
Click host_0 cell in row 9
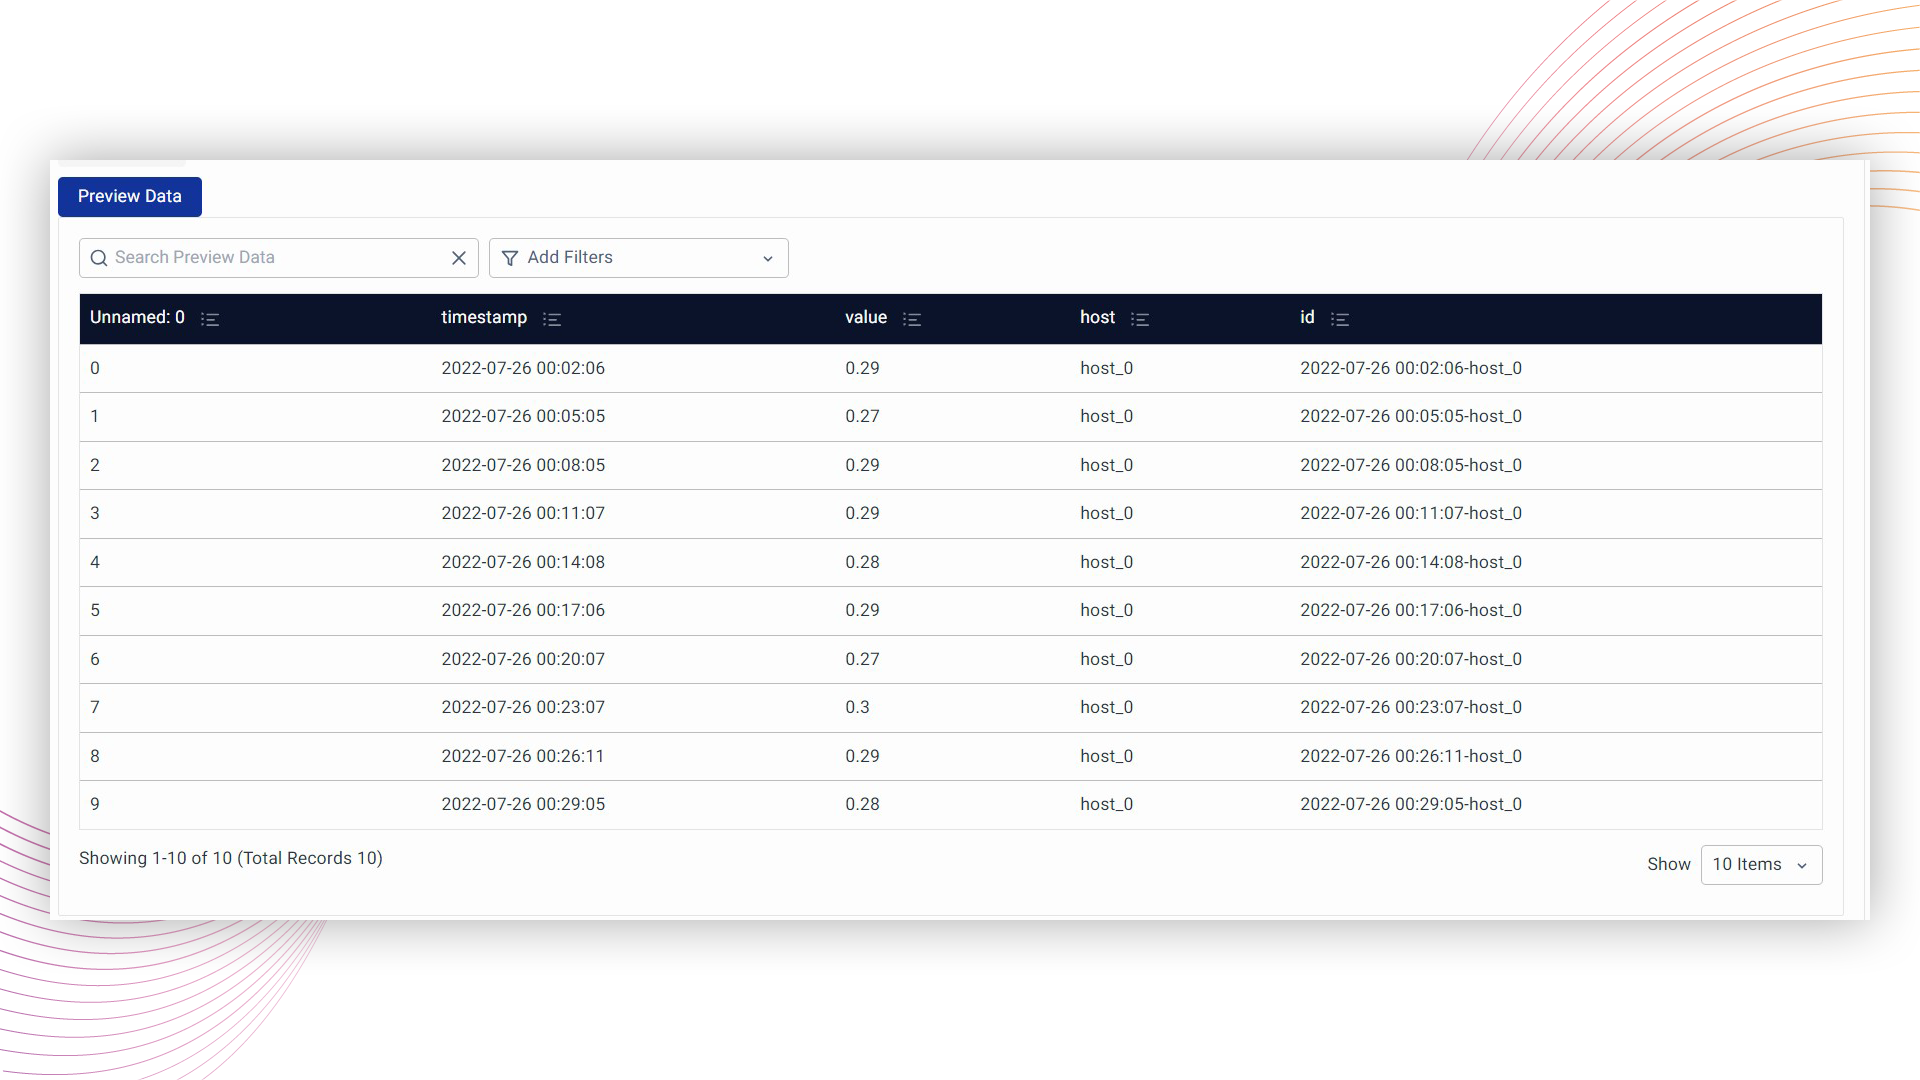[x=1106, y=805]
